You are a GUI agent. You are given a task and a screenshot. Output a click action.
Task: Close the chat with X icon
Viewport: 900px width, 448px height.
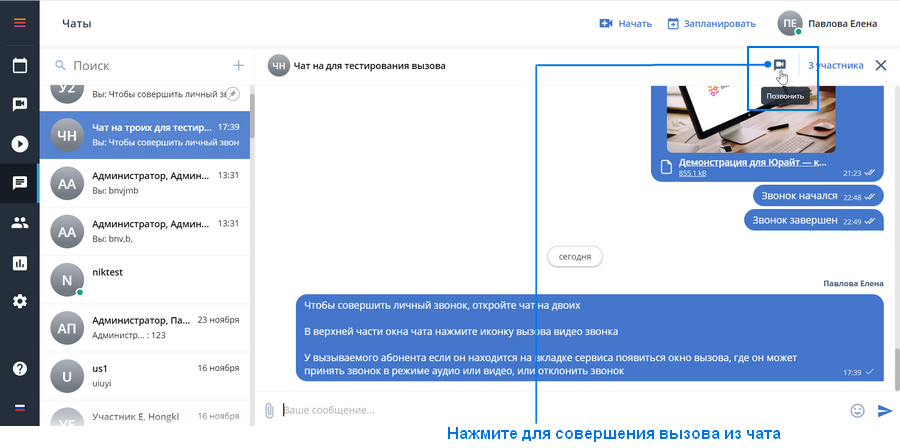(880, 65)
